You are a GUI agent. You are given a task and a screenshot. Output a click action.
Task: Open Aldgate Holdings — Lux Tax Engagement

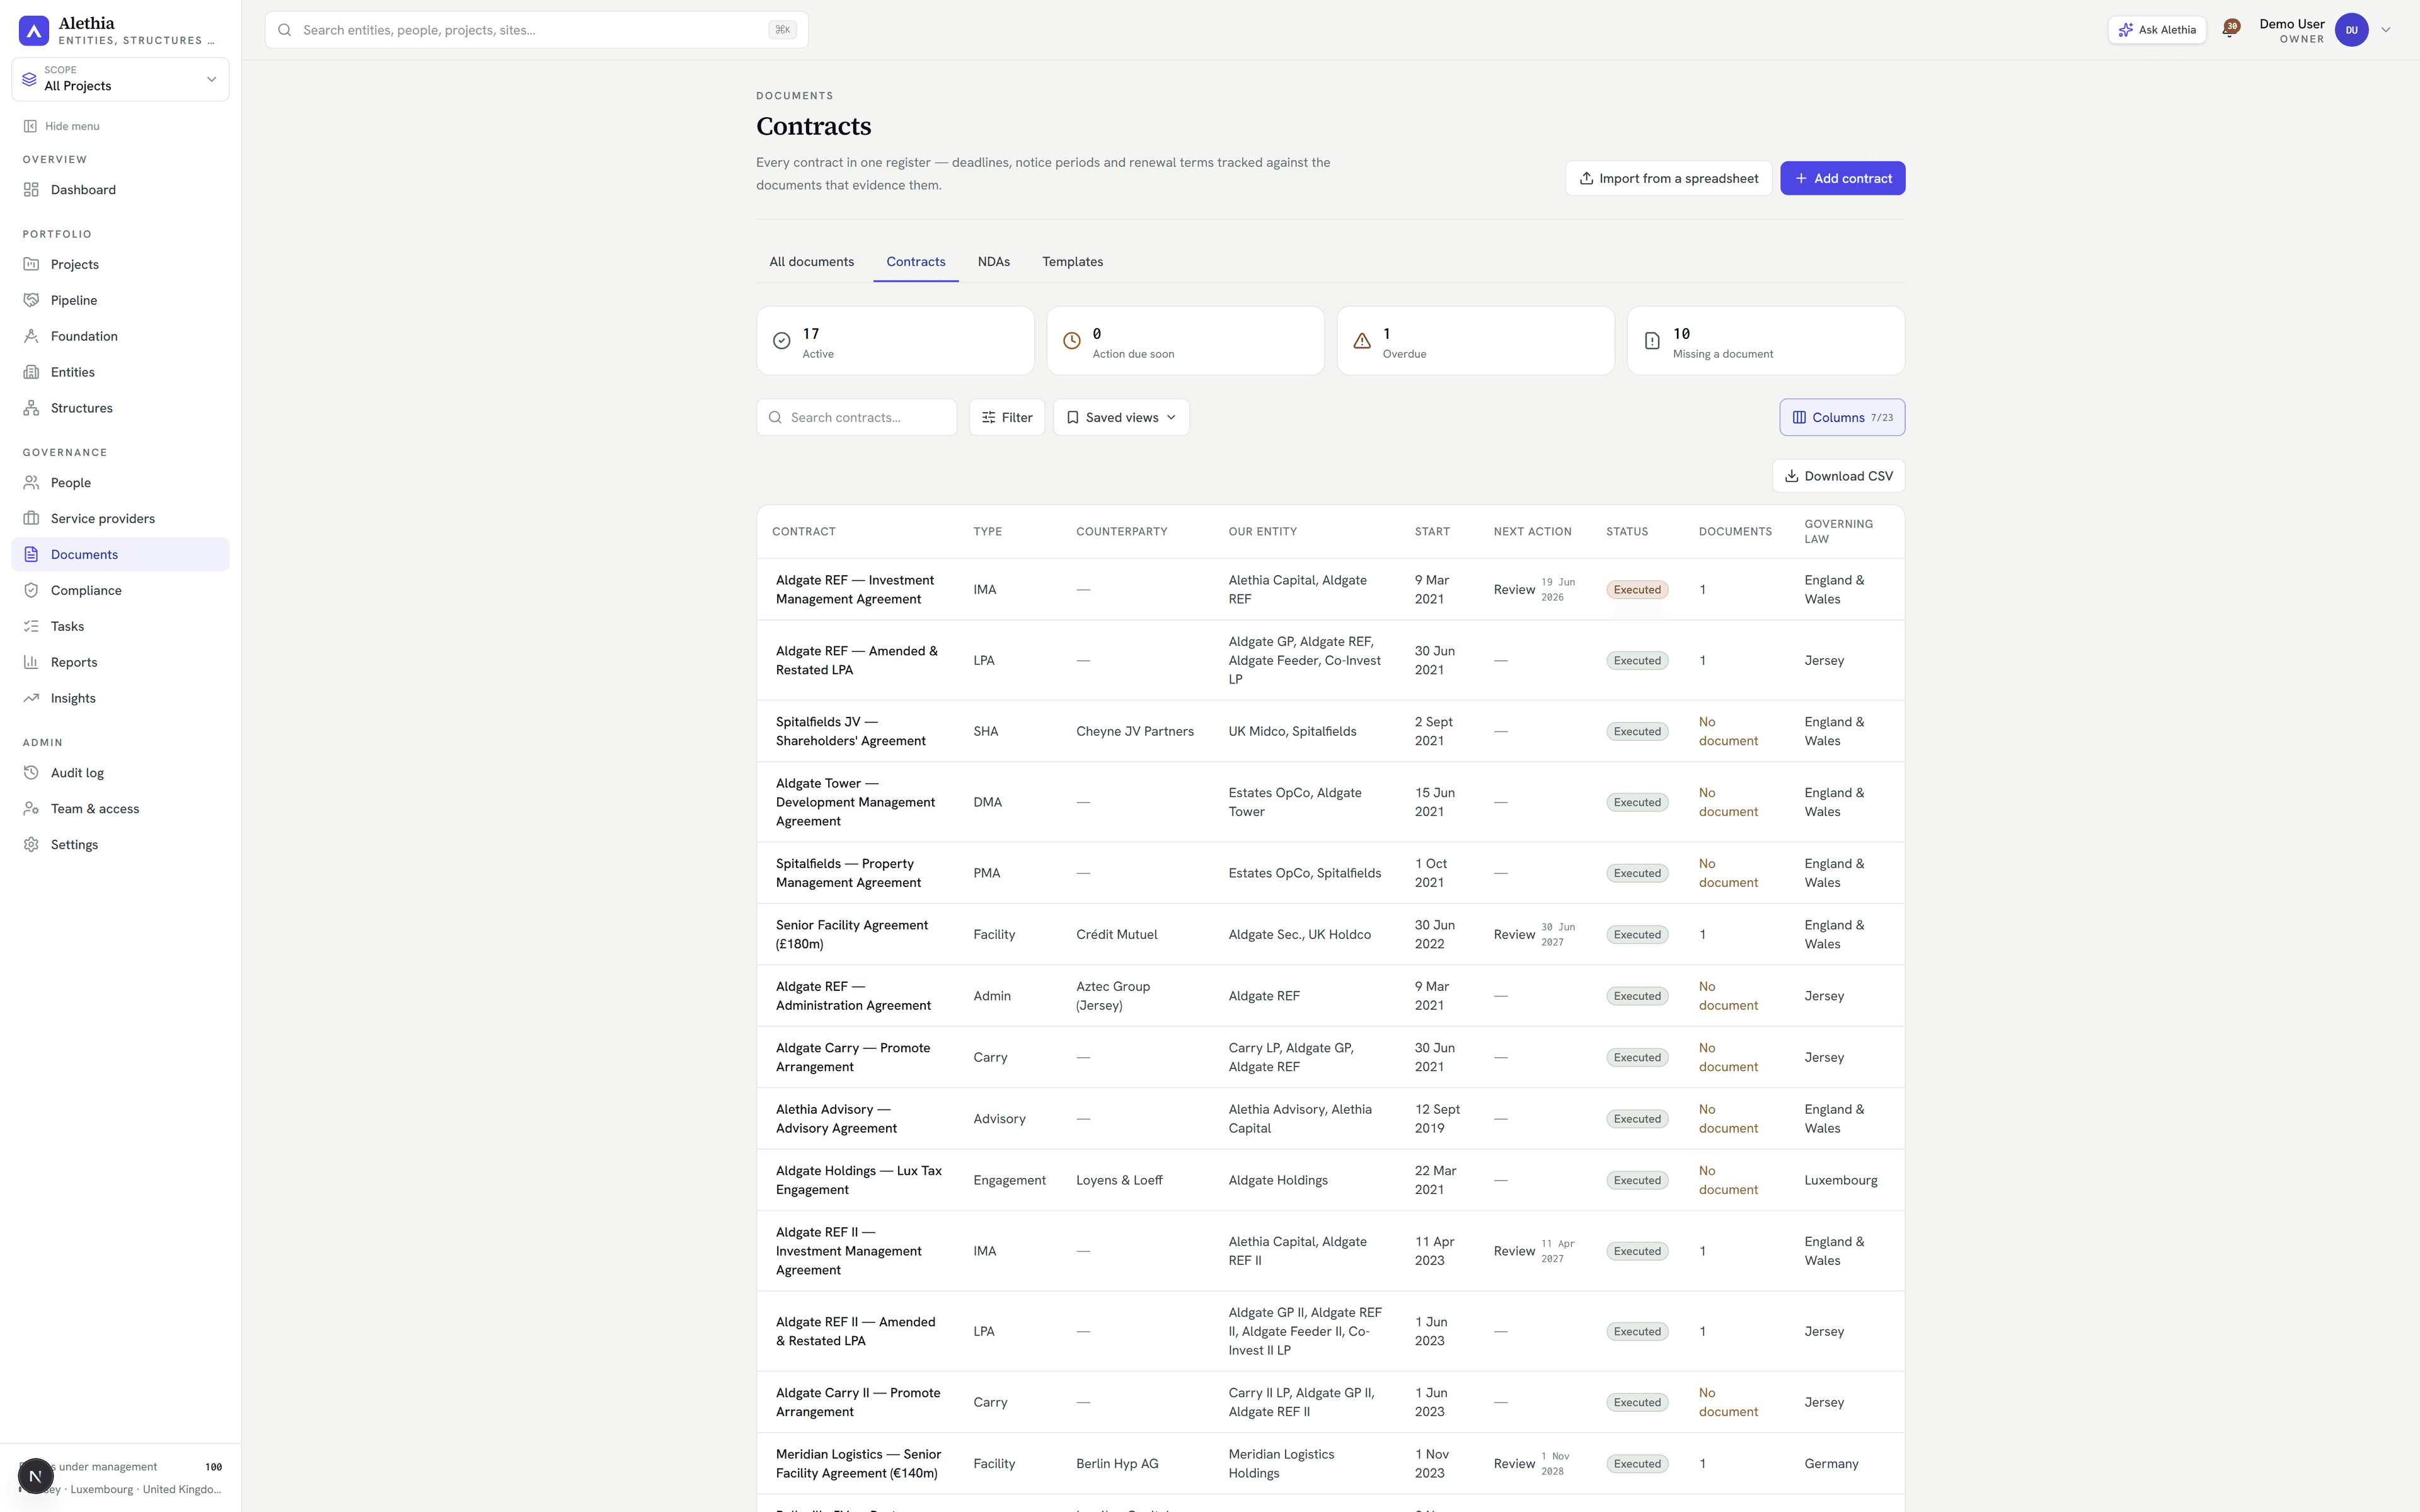click(x=859, y=1181)
